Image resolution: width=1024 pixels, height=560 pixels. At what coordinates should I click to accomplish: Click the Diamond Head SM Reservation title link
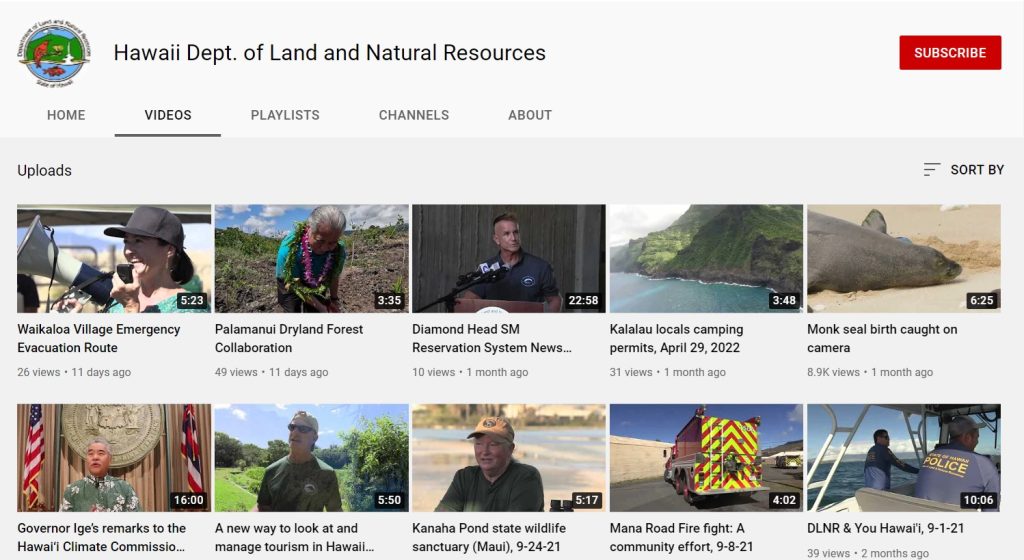(491, 338)
